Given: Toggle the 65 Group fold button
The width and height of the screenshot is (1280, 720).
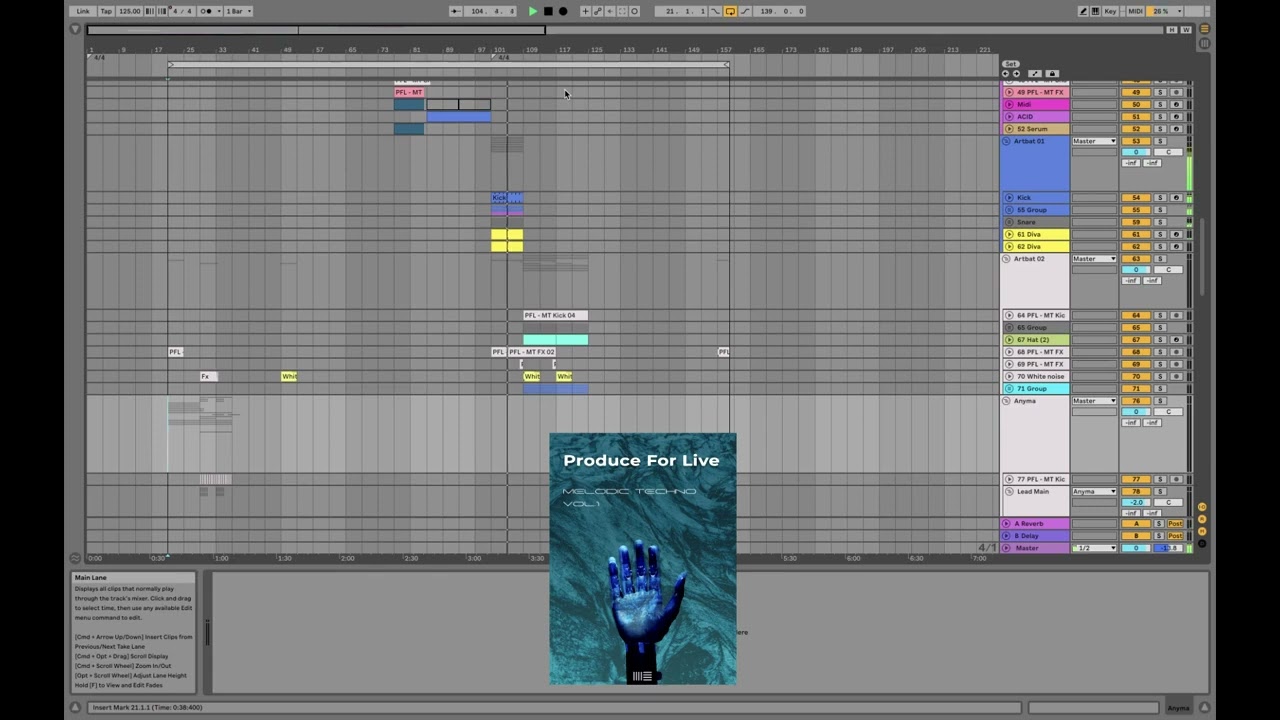Looking at the screenshot, I should [x=1007, y=327].
